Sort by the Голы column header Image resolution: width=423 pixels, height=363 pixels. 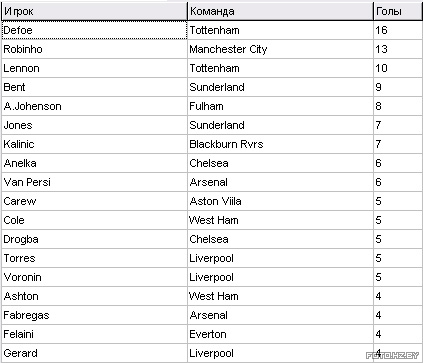398,11
